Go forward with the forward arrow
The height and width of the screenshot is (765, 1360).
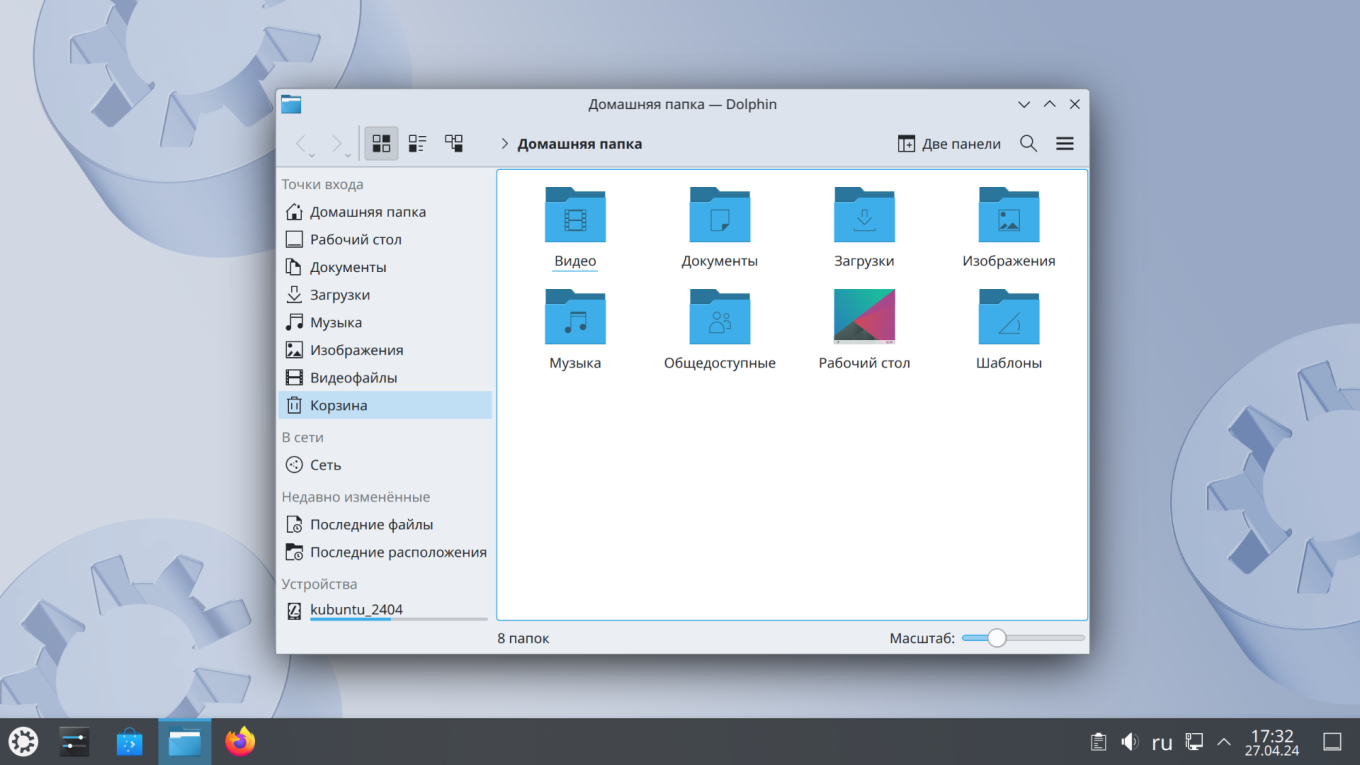pyautogui.click(x=337, y=143)
